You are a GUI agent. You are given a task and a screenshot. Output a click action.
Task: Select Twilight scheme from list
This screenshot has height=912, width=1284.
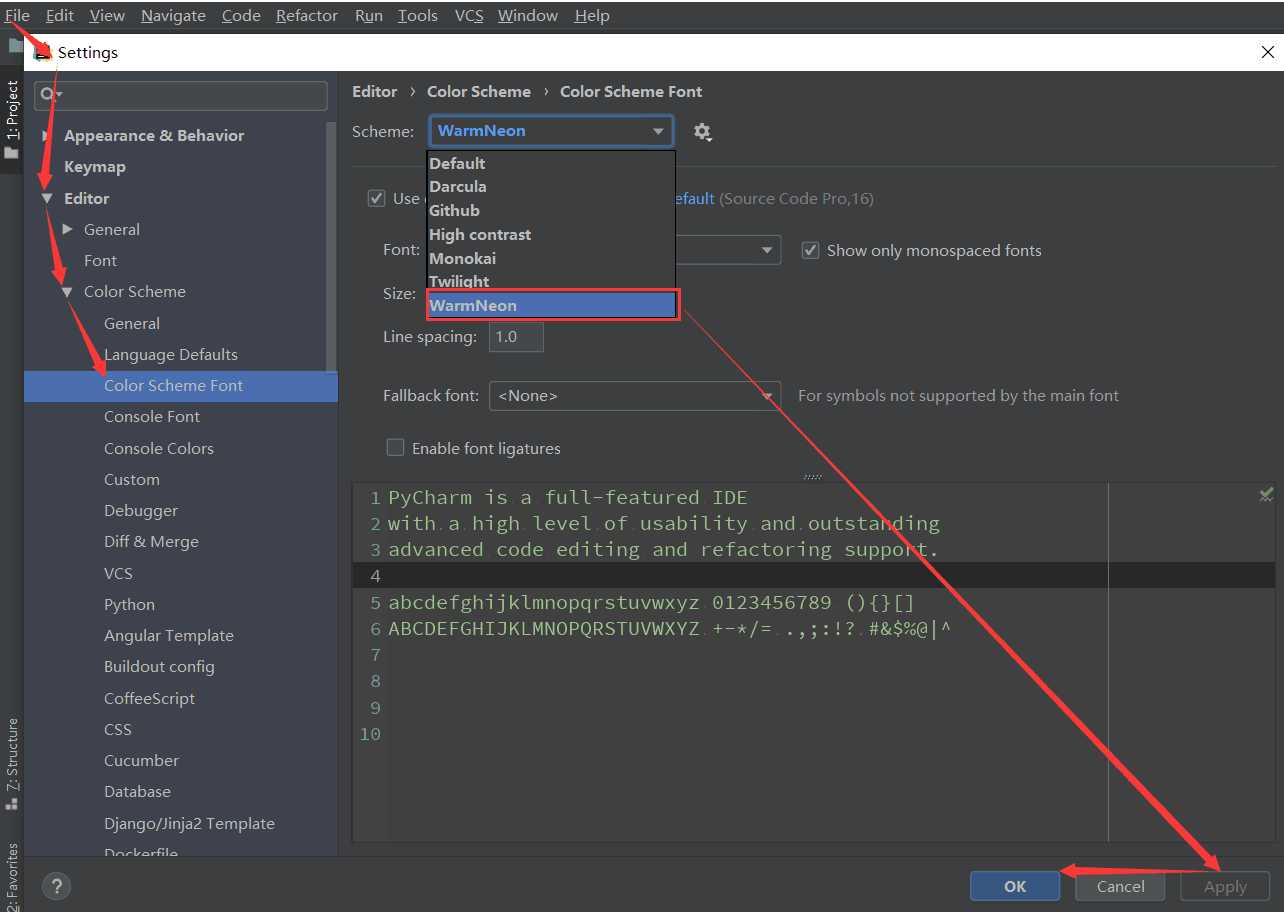click(551, 282)
